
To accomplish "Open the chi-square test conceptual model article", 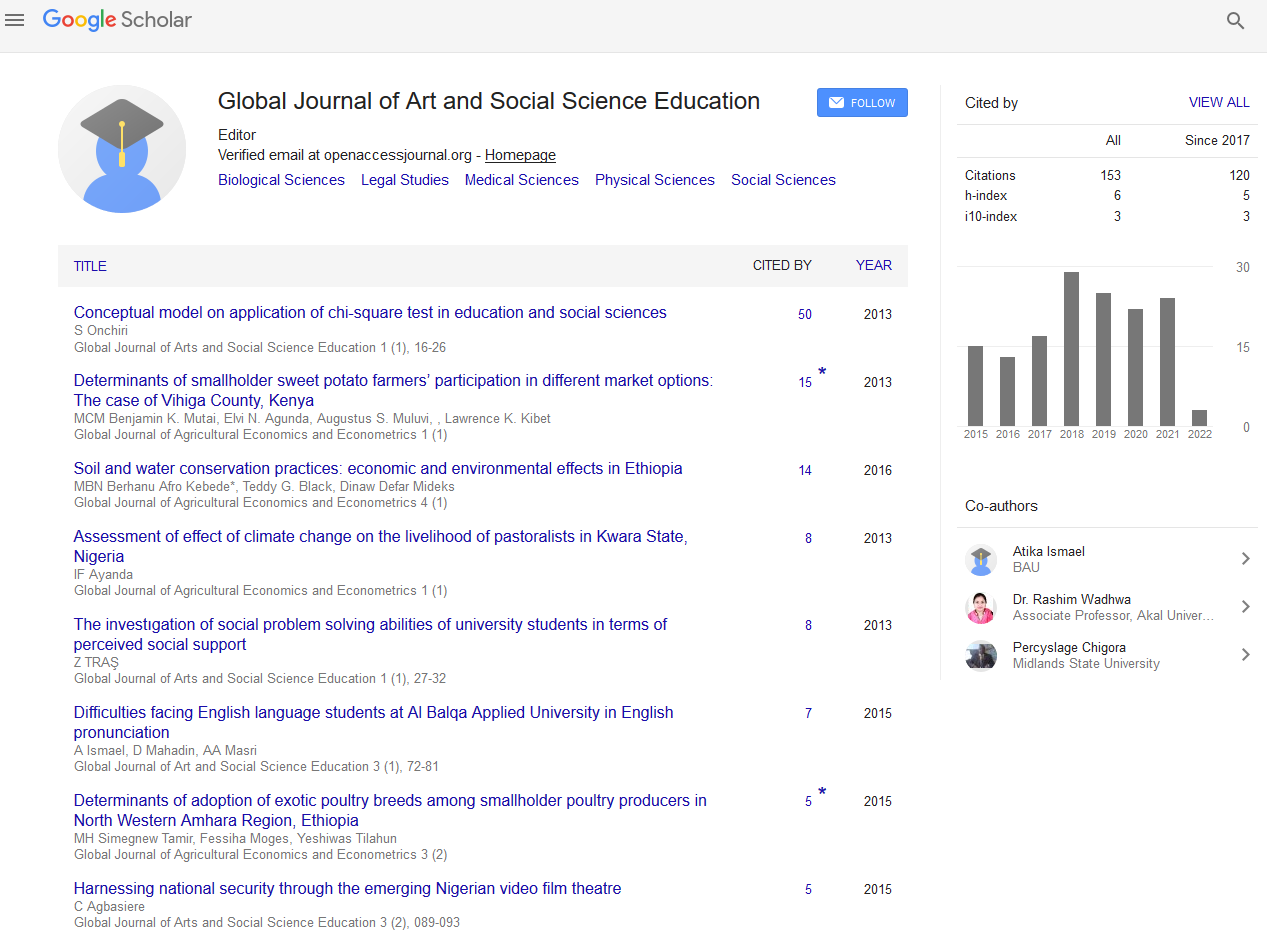I will click(x=370, y=313).
